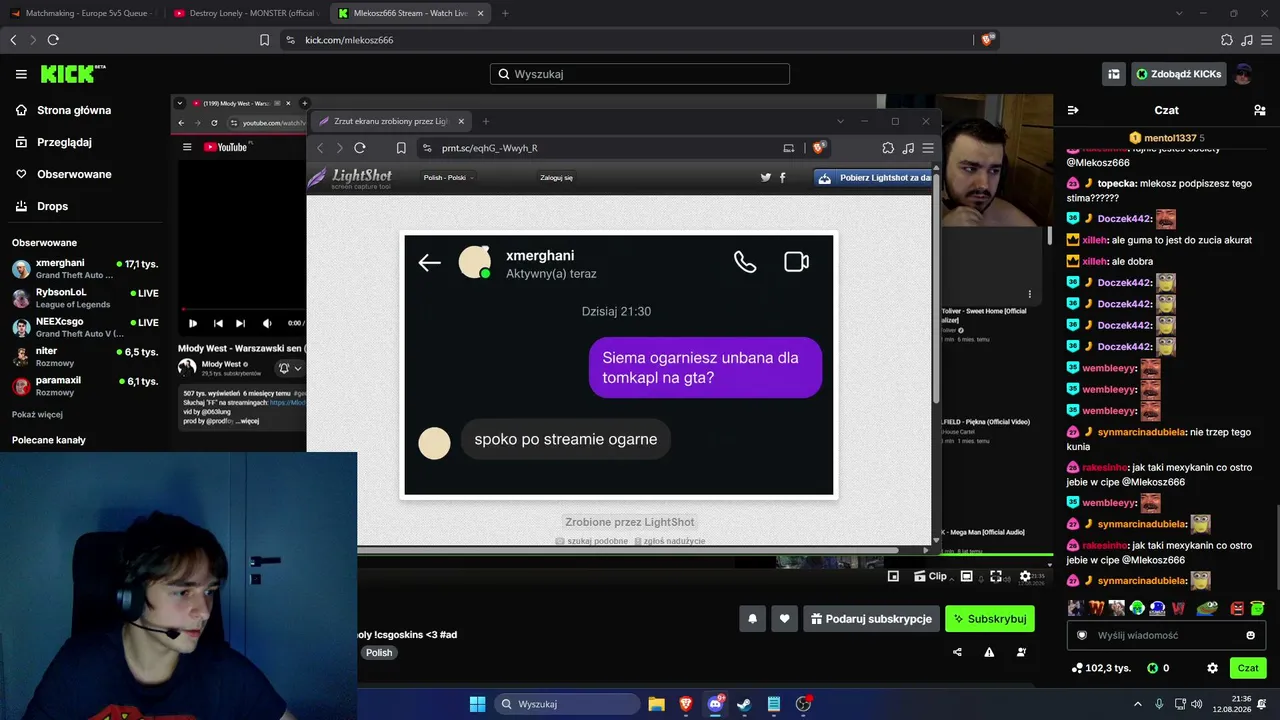This screenshot has height=720, width=1280.
Task: Open the chat users list icon
Action: (x=1260, y=110)
